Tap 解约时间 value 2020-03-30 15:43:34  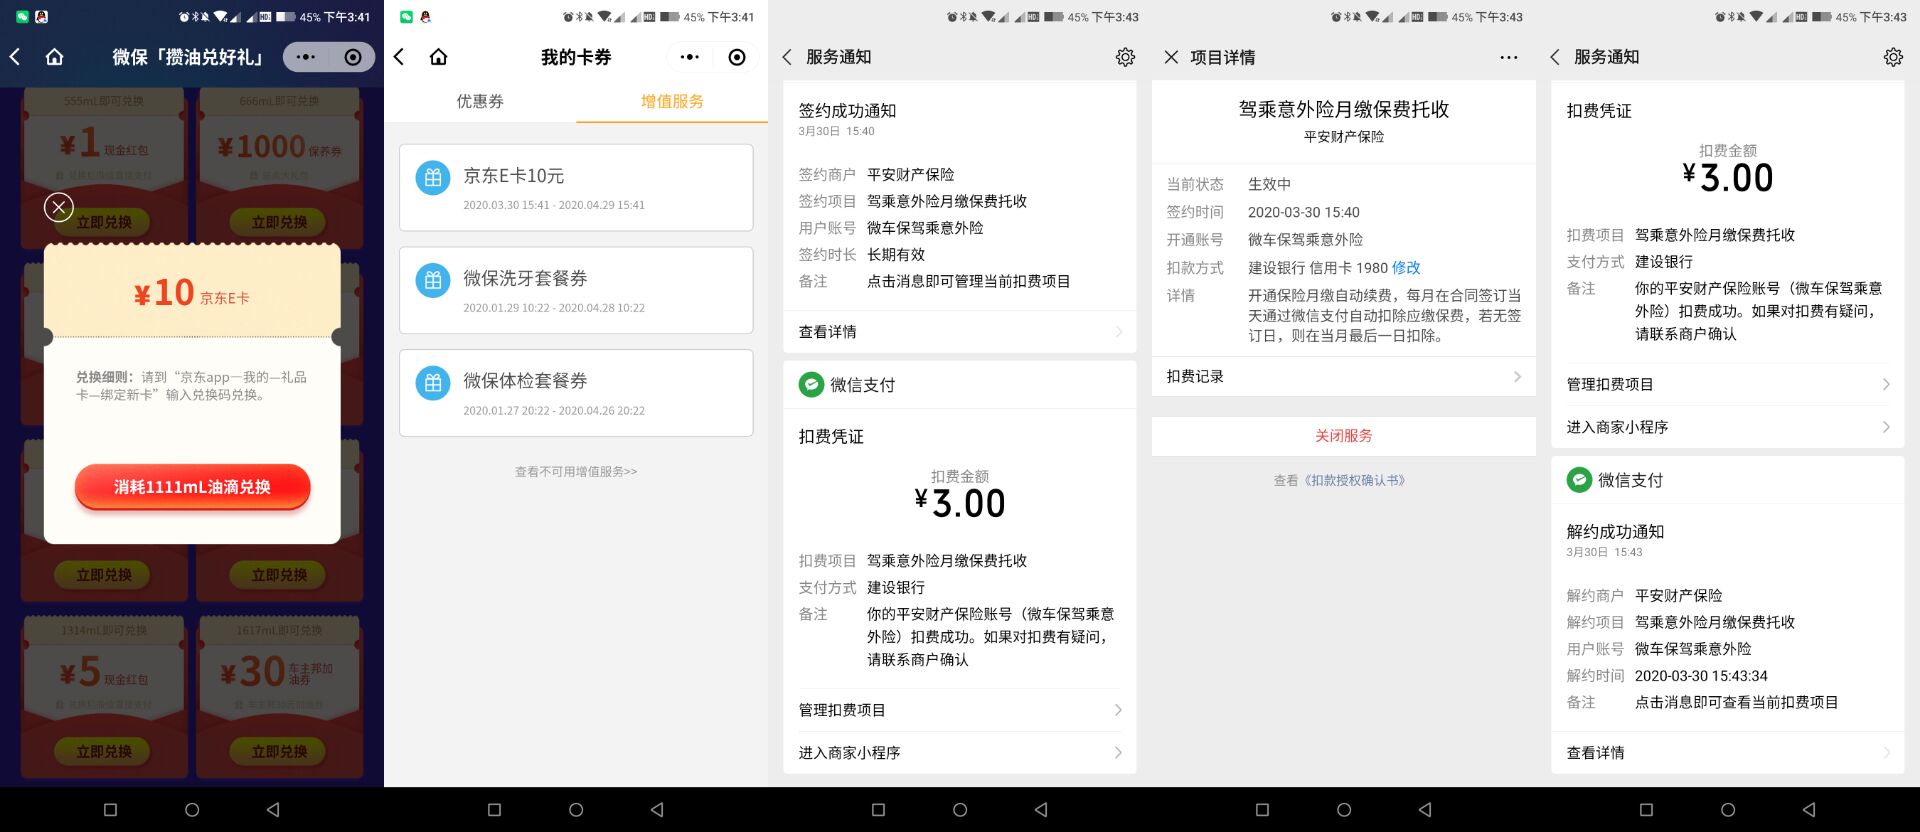[x=1701, y=676]
